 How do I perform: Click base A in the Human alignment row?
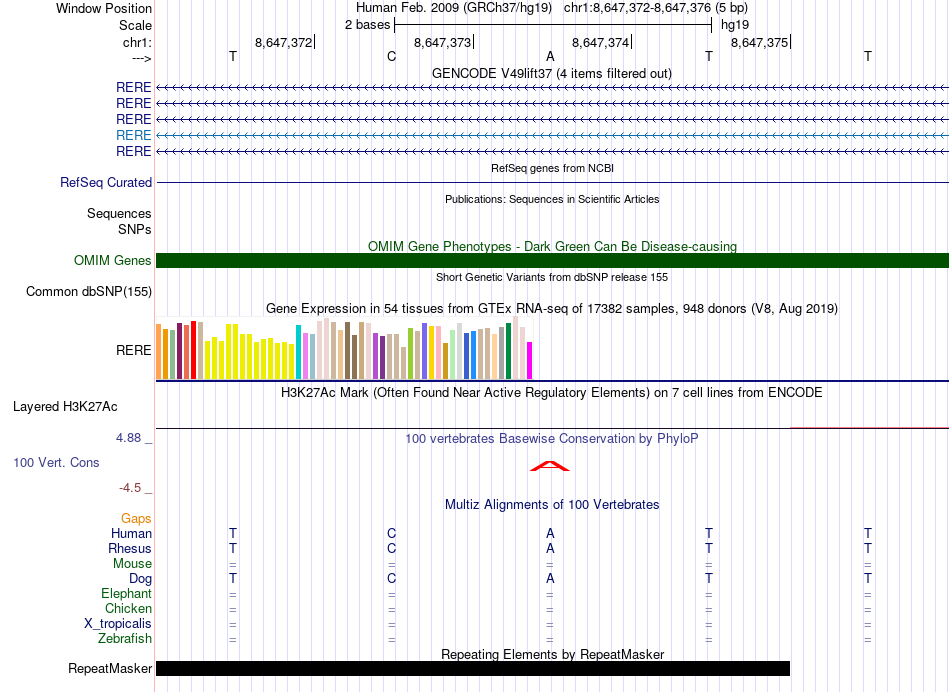pyautogui.click(x=550, y=533)
